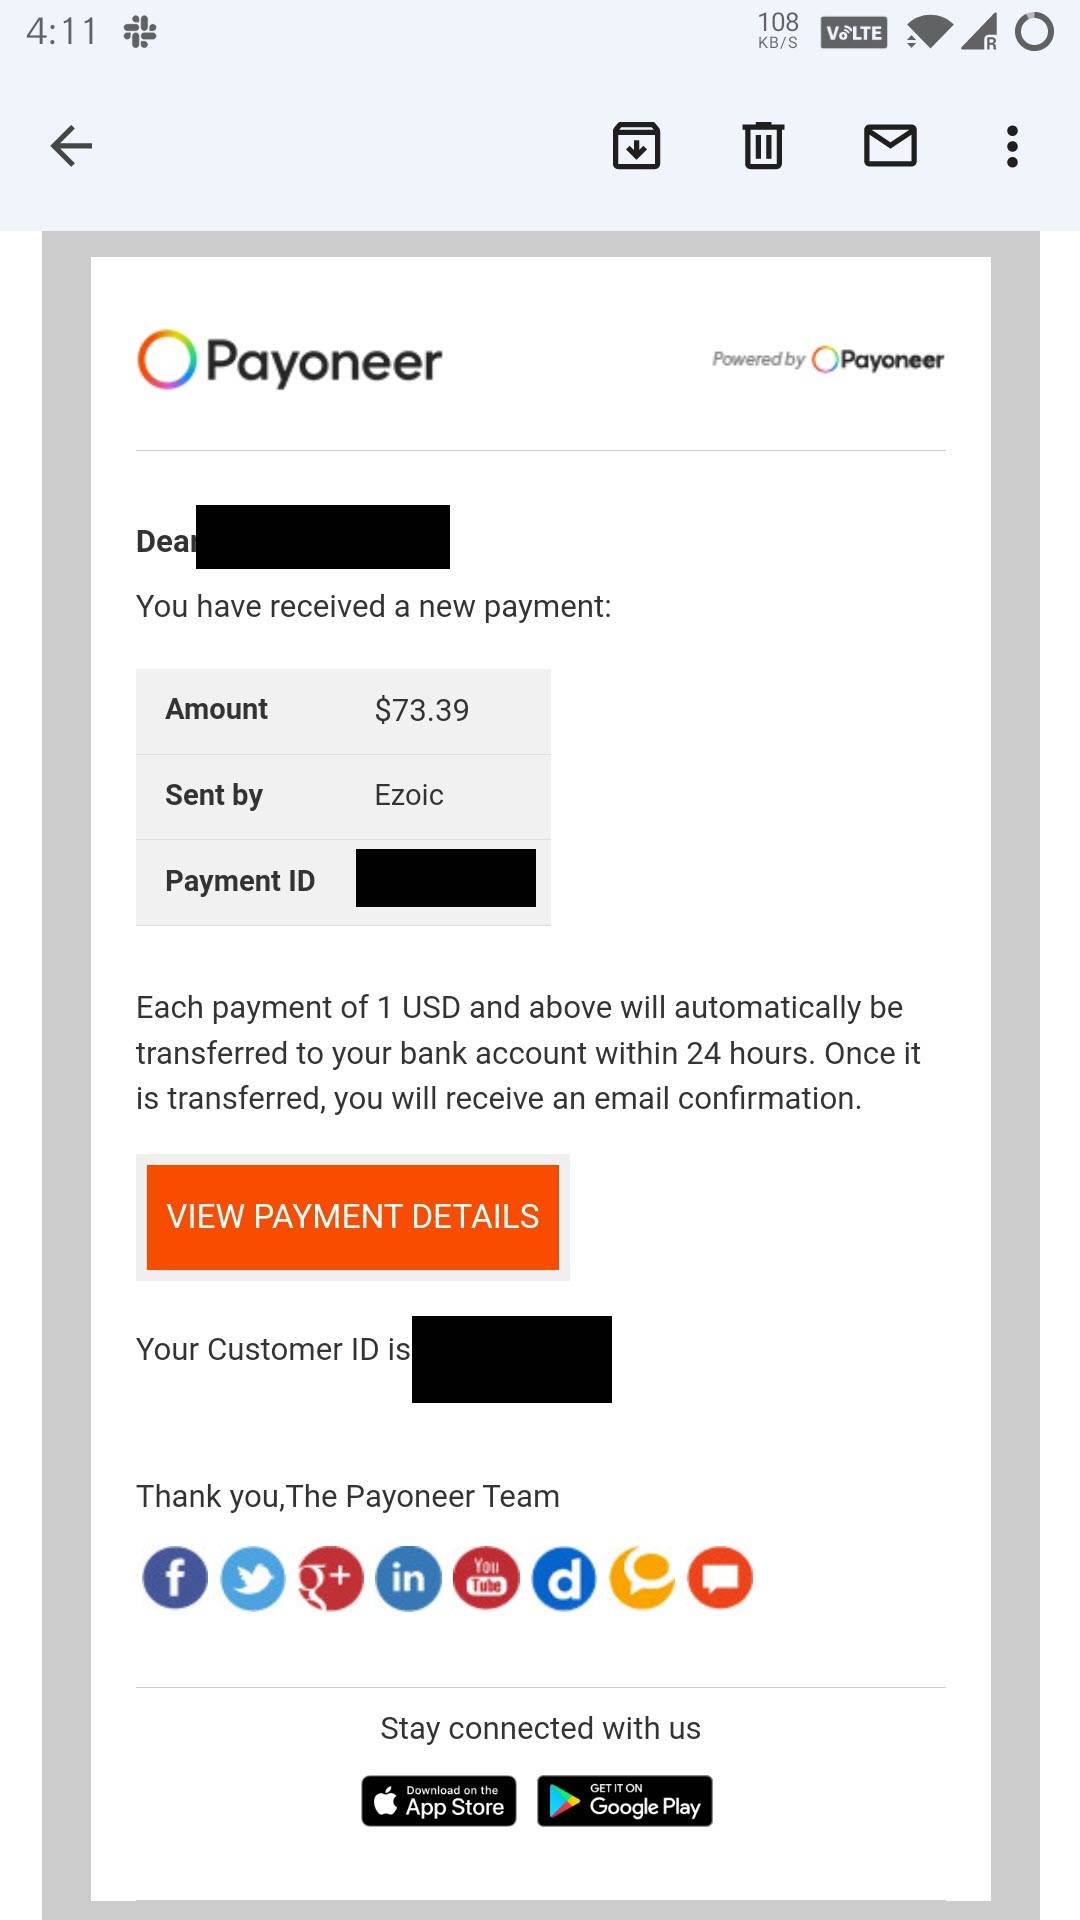Image resolution: width=1080 pixels, height=1920 pixels.
Task: Archive this email with the archive icon
Action: [x=636, y=146]
